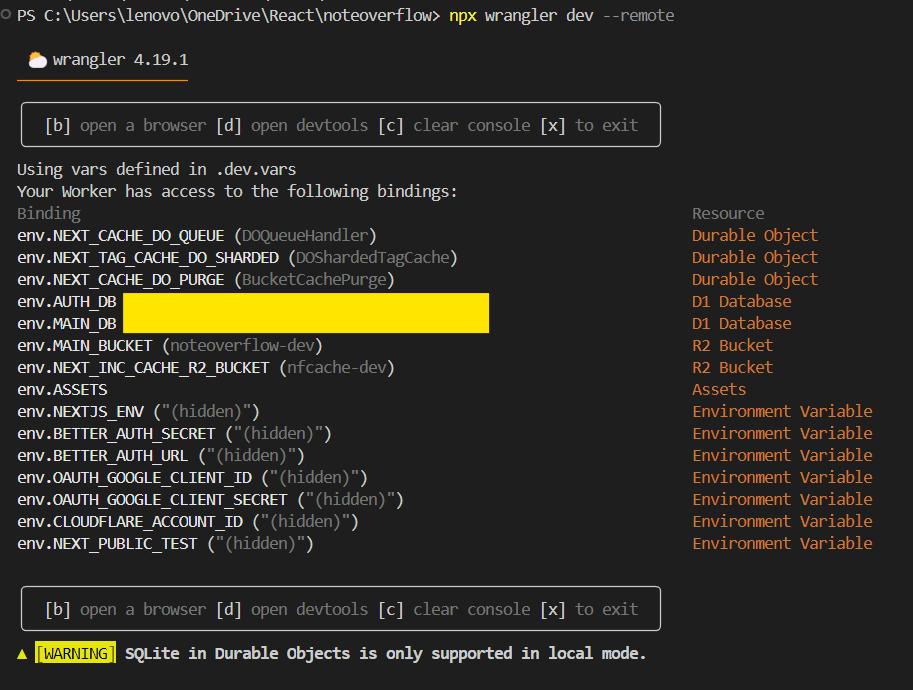Click '[x] to exit' in bottom hint box
Viewport: 913px width, 690px height.
click(x=589, y=609)
